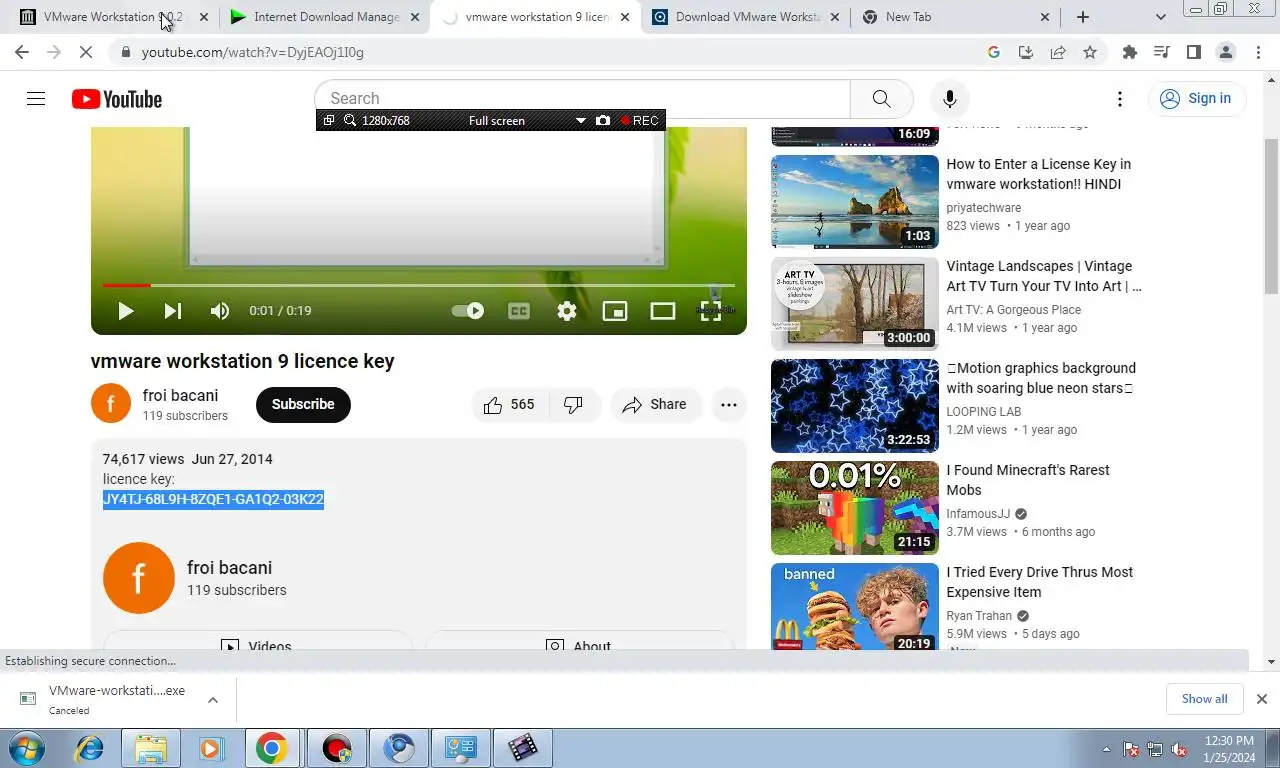The height and width of the screenshot is (768, 1280).
Task: Click the YouTube search magnifier button
Action: (x=881, y=99)
